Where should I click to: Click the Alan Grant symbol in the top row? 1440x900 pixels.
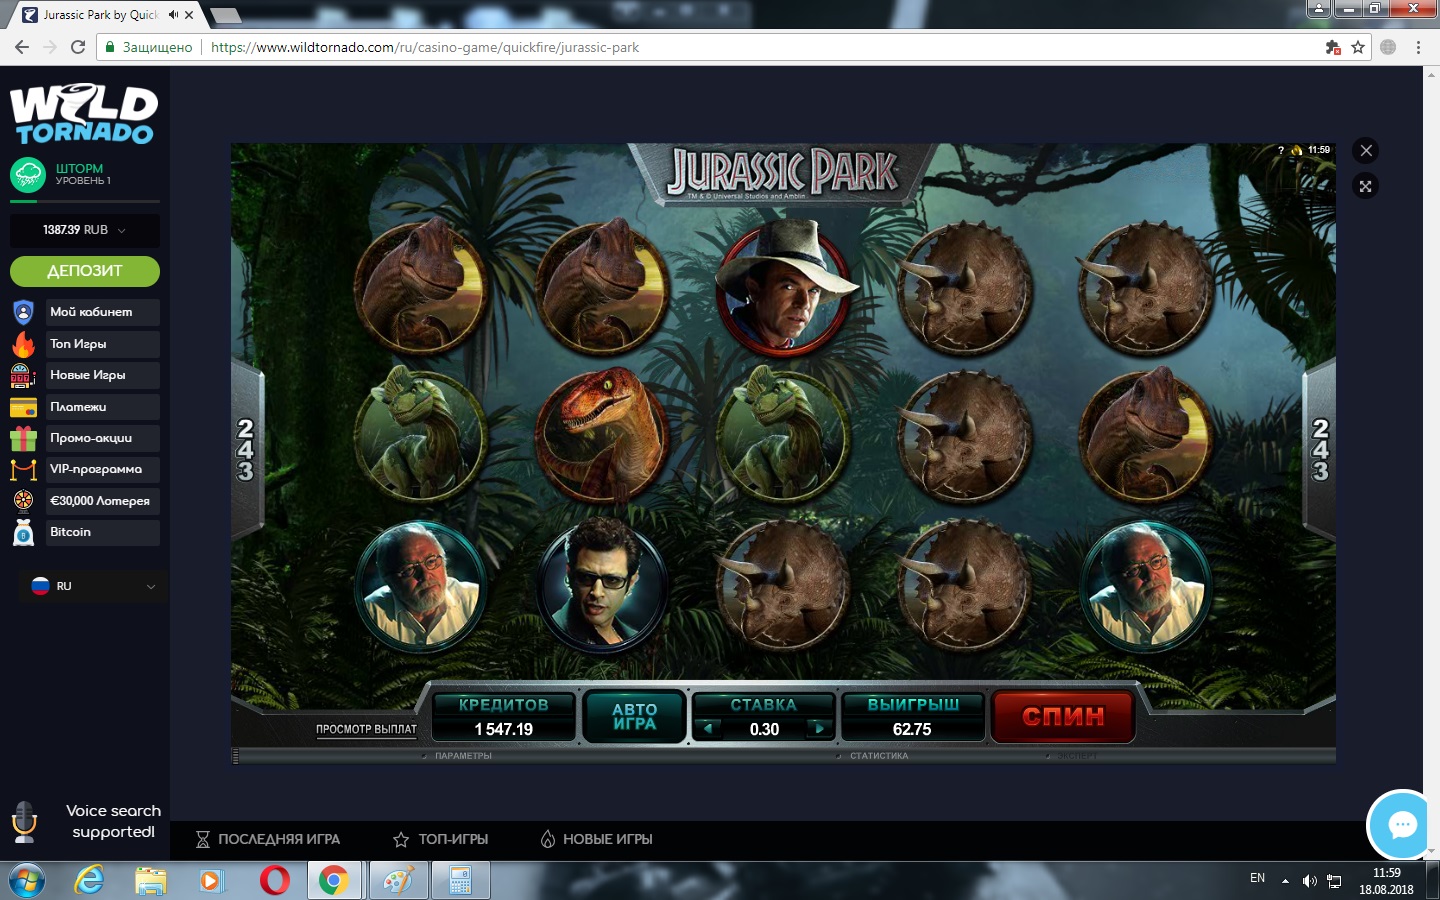785,288
